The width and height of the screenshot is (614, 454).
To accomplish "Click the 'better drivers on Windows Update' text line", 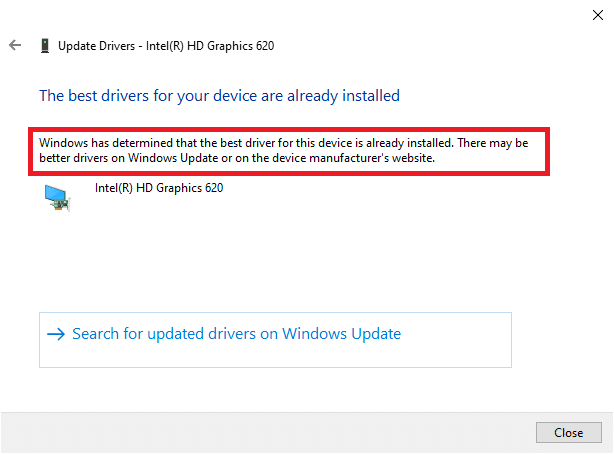I will [x=237, y=158].
